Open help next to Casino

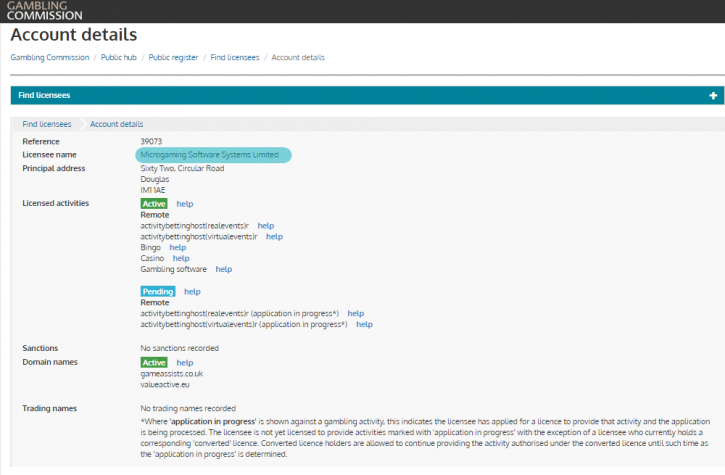tap(181, 259)
